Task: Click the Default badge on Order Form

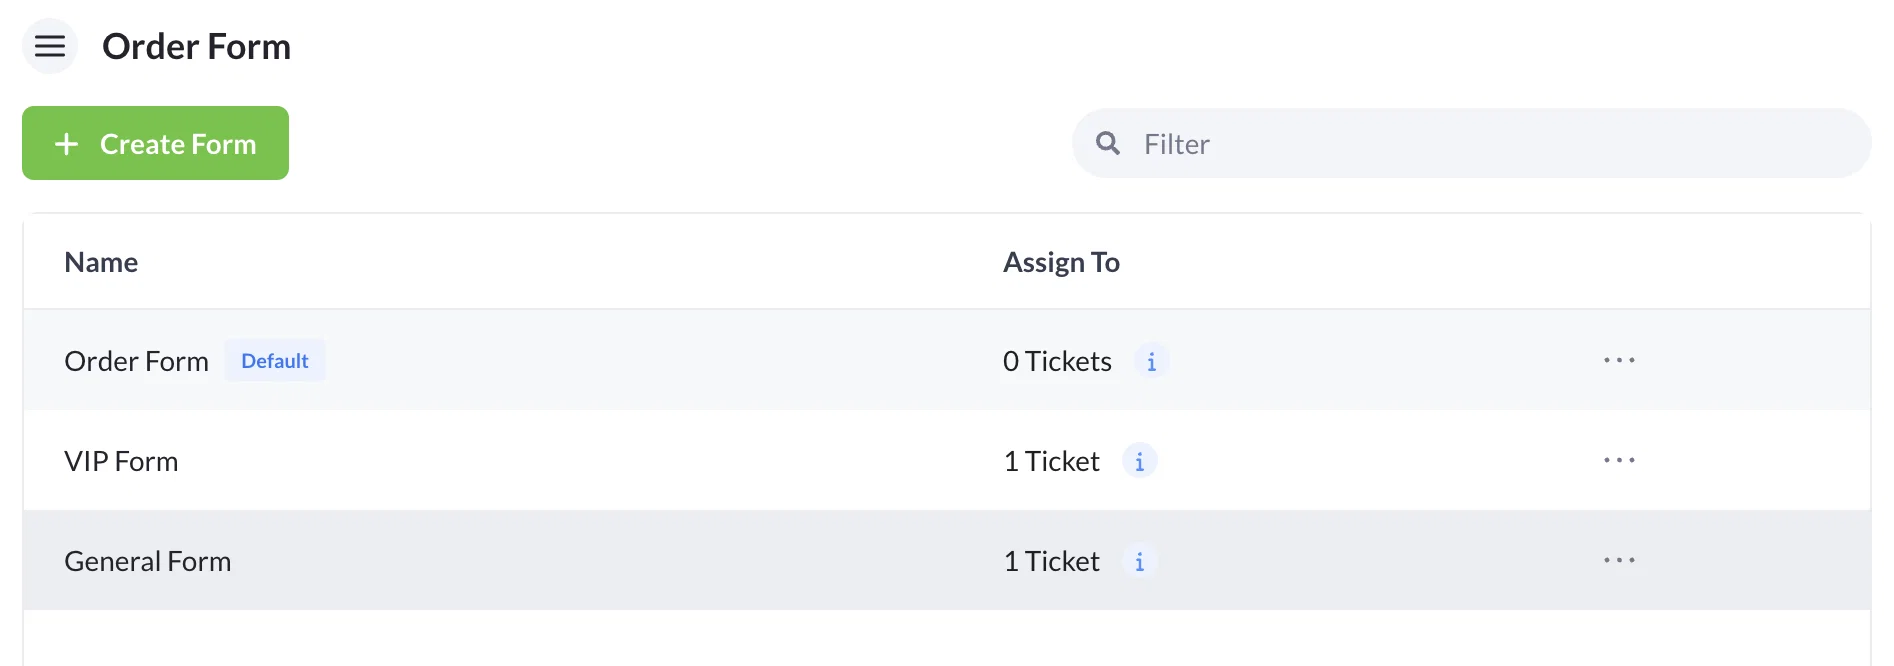Action: click(x=275, y=360)
